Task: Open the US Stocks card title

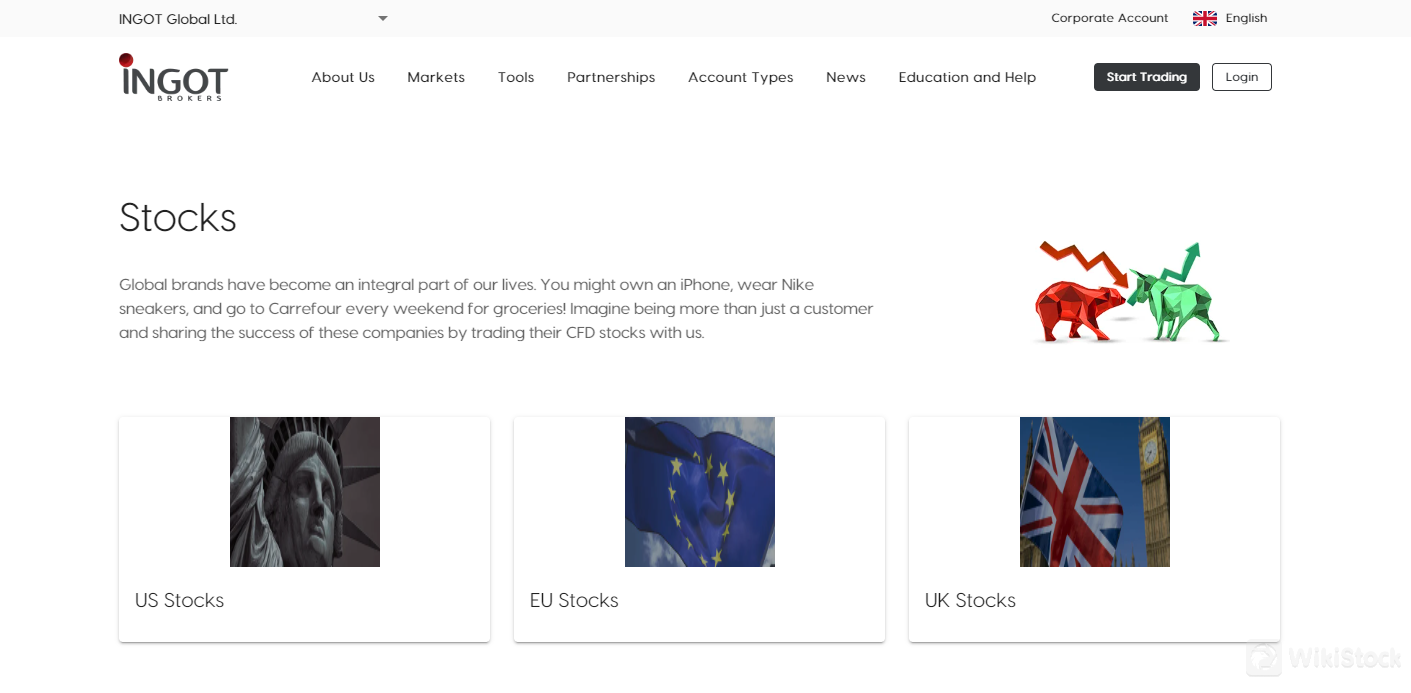Action: (180, 600)
